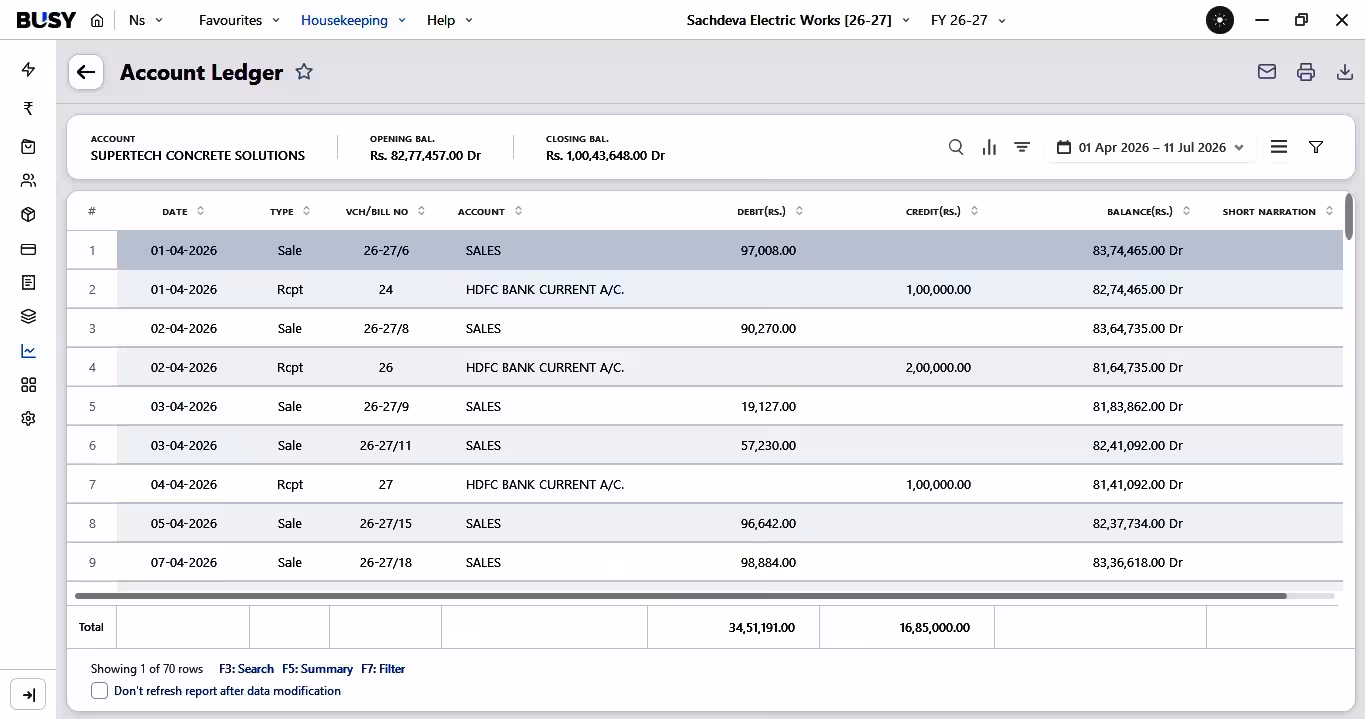Print the account ledger
The width and height of the screenshot is (1365, 719).
click(x=1306, y=72)
